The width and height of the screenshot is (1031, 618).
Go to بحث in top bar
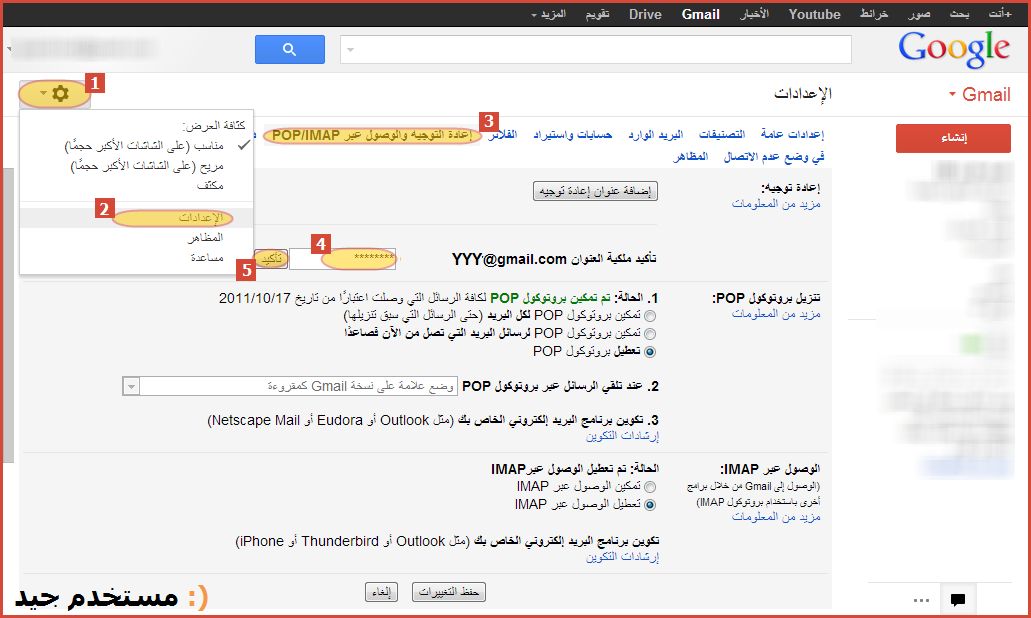pyautogui.click(x=959, y=14)
